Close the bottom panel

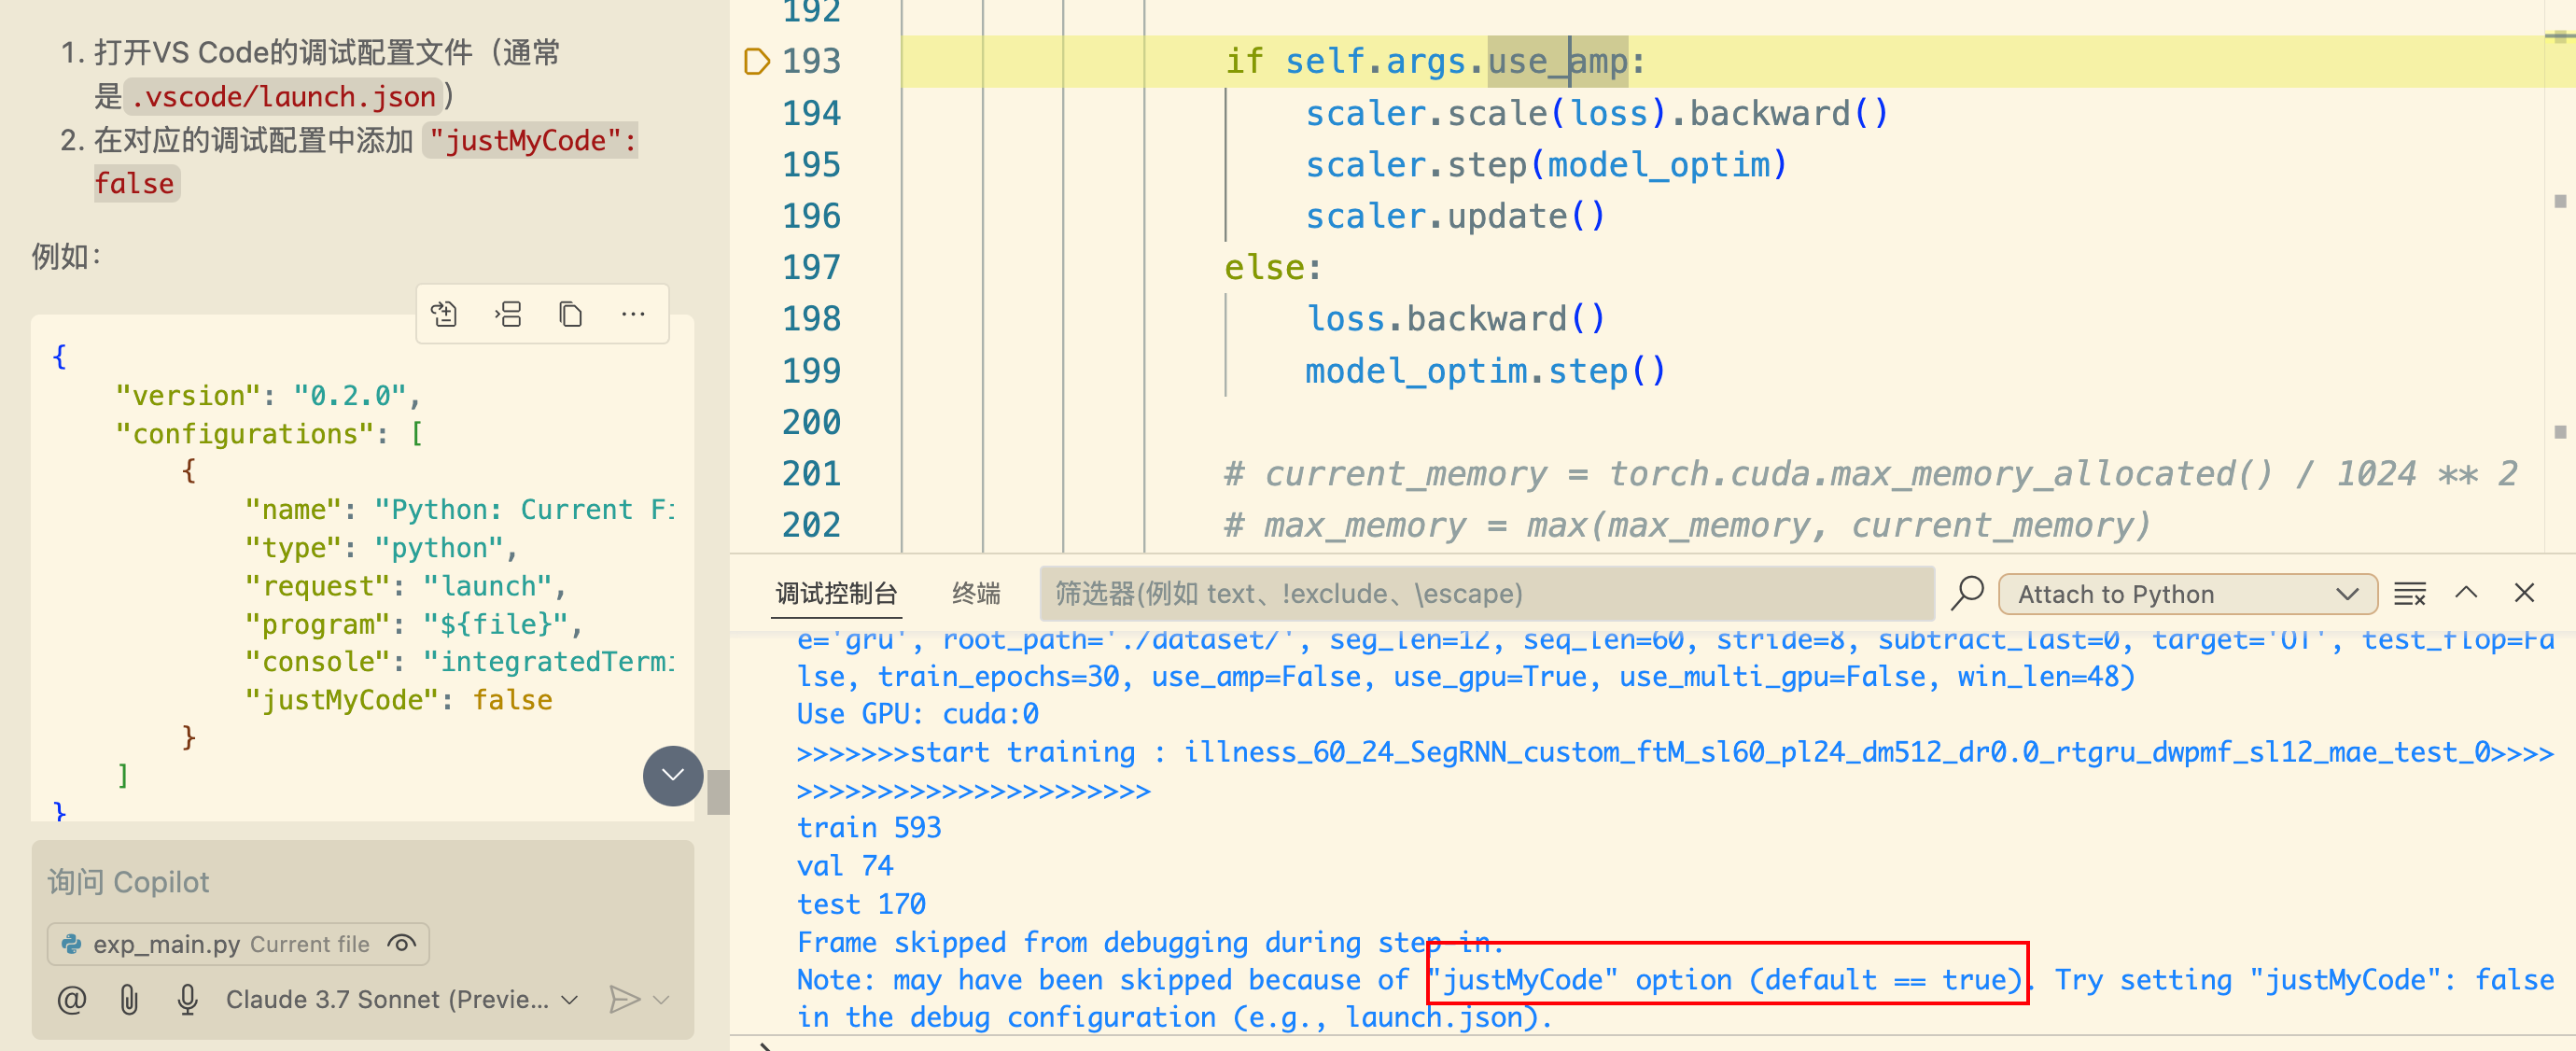coord(2524,592)
